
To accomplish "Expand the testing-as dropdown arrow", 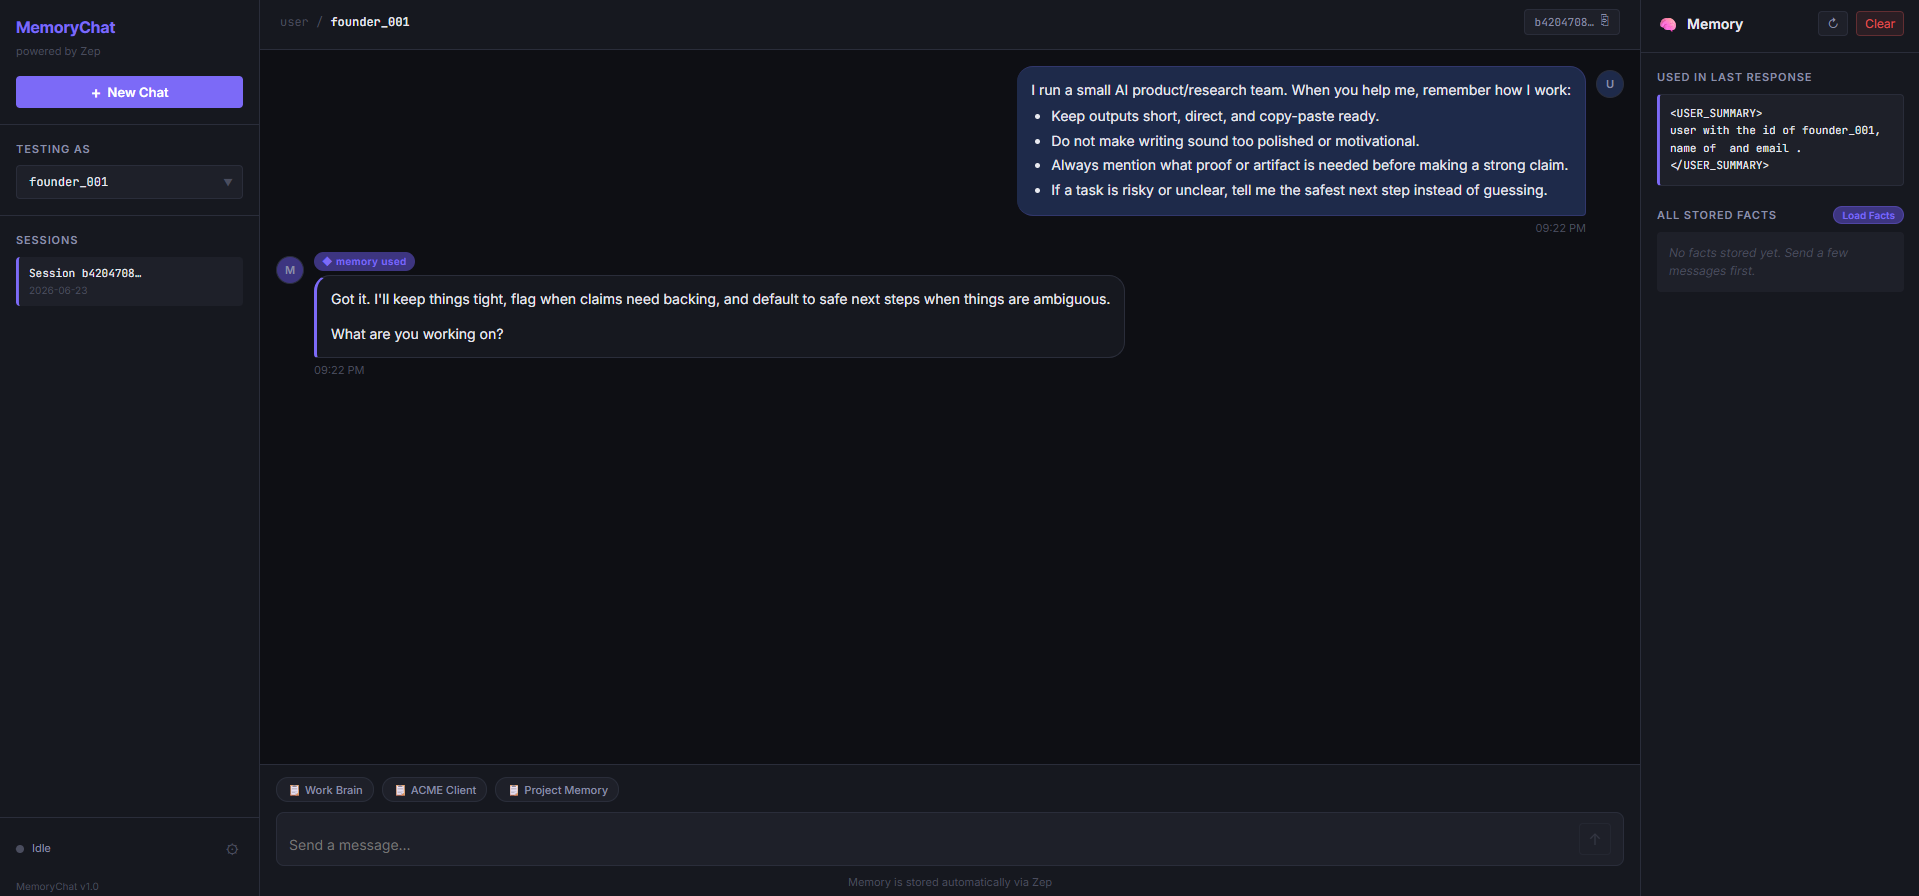I will click(x=228, y=182).
